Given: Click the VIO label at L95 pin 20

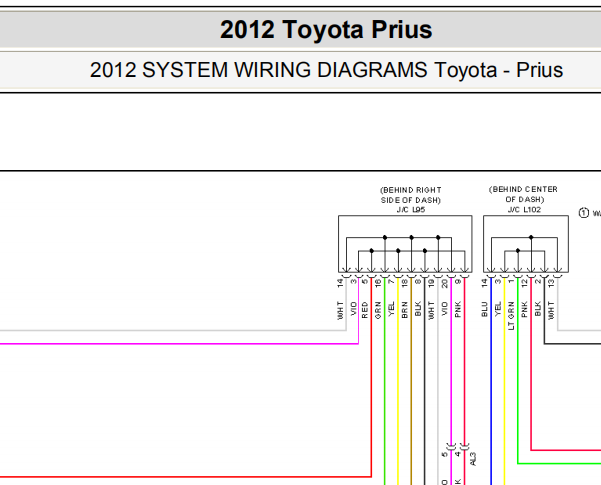Looking at the screenshot, I should click(445, 309).
